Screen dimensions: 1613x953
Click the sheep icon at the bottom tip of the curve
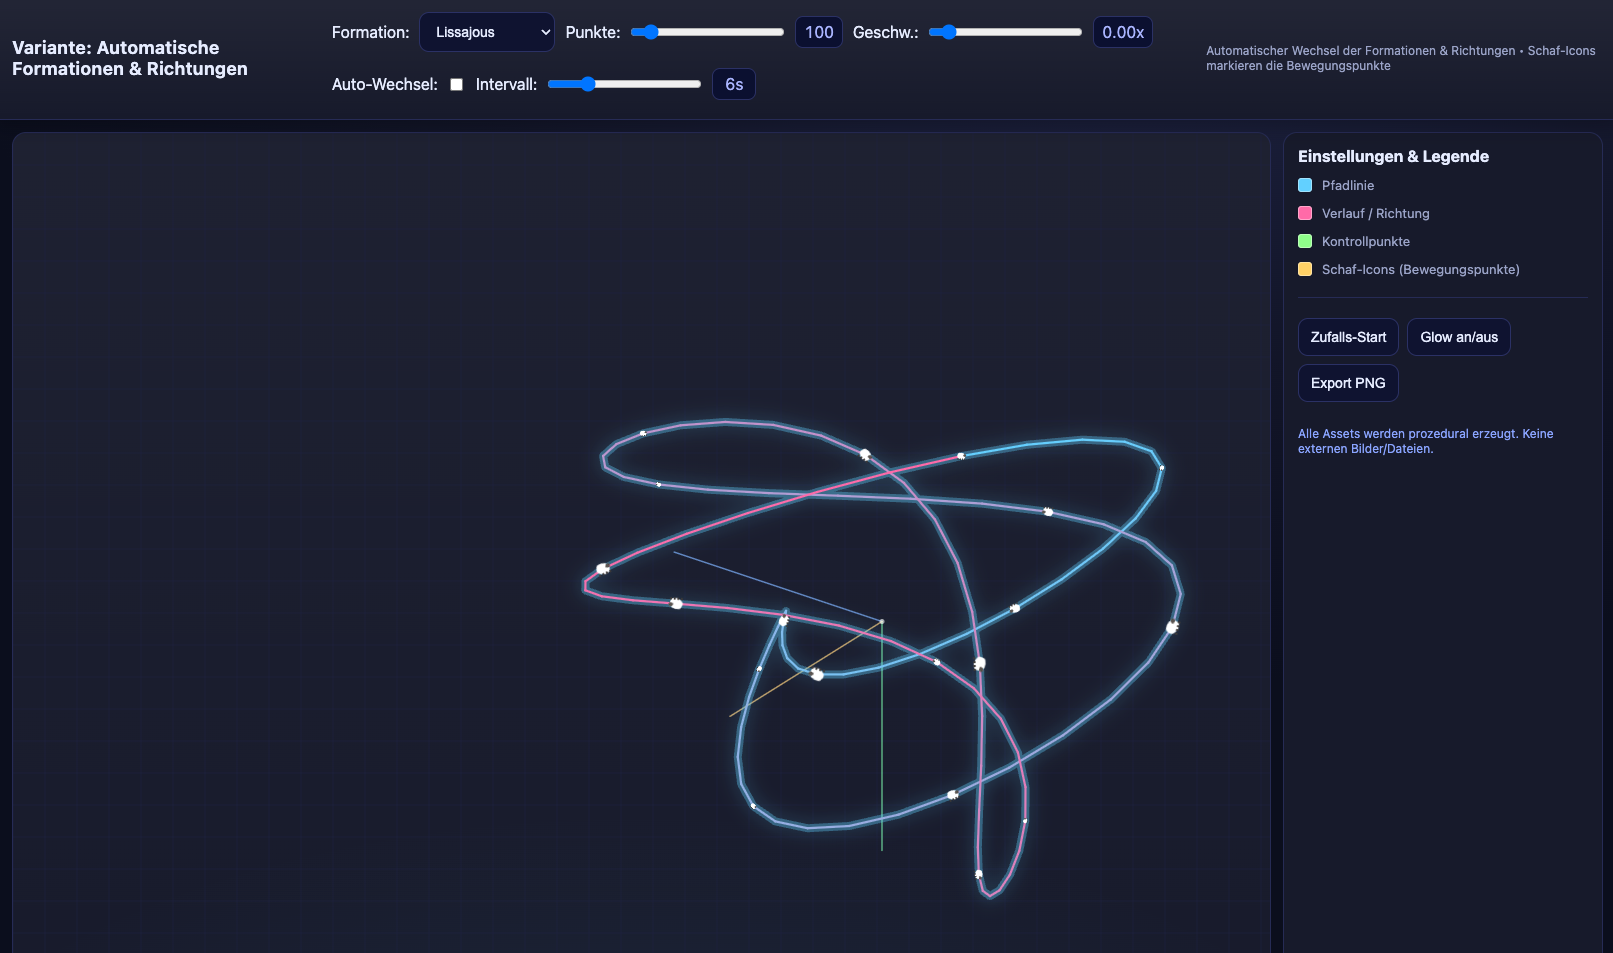(979, 874)
